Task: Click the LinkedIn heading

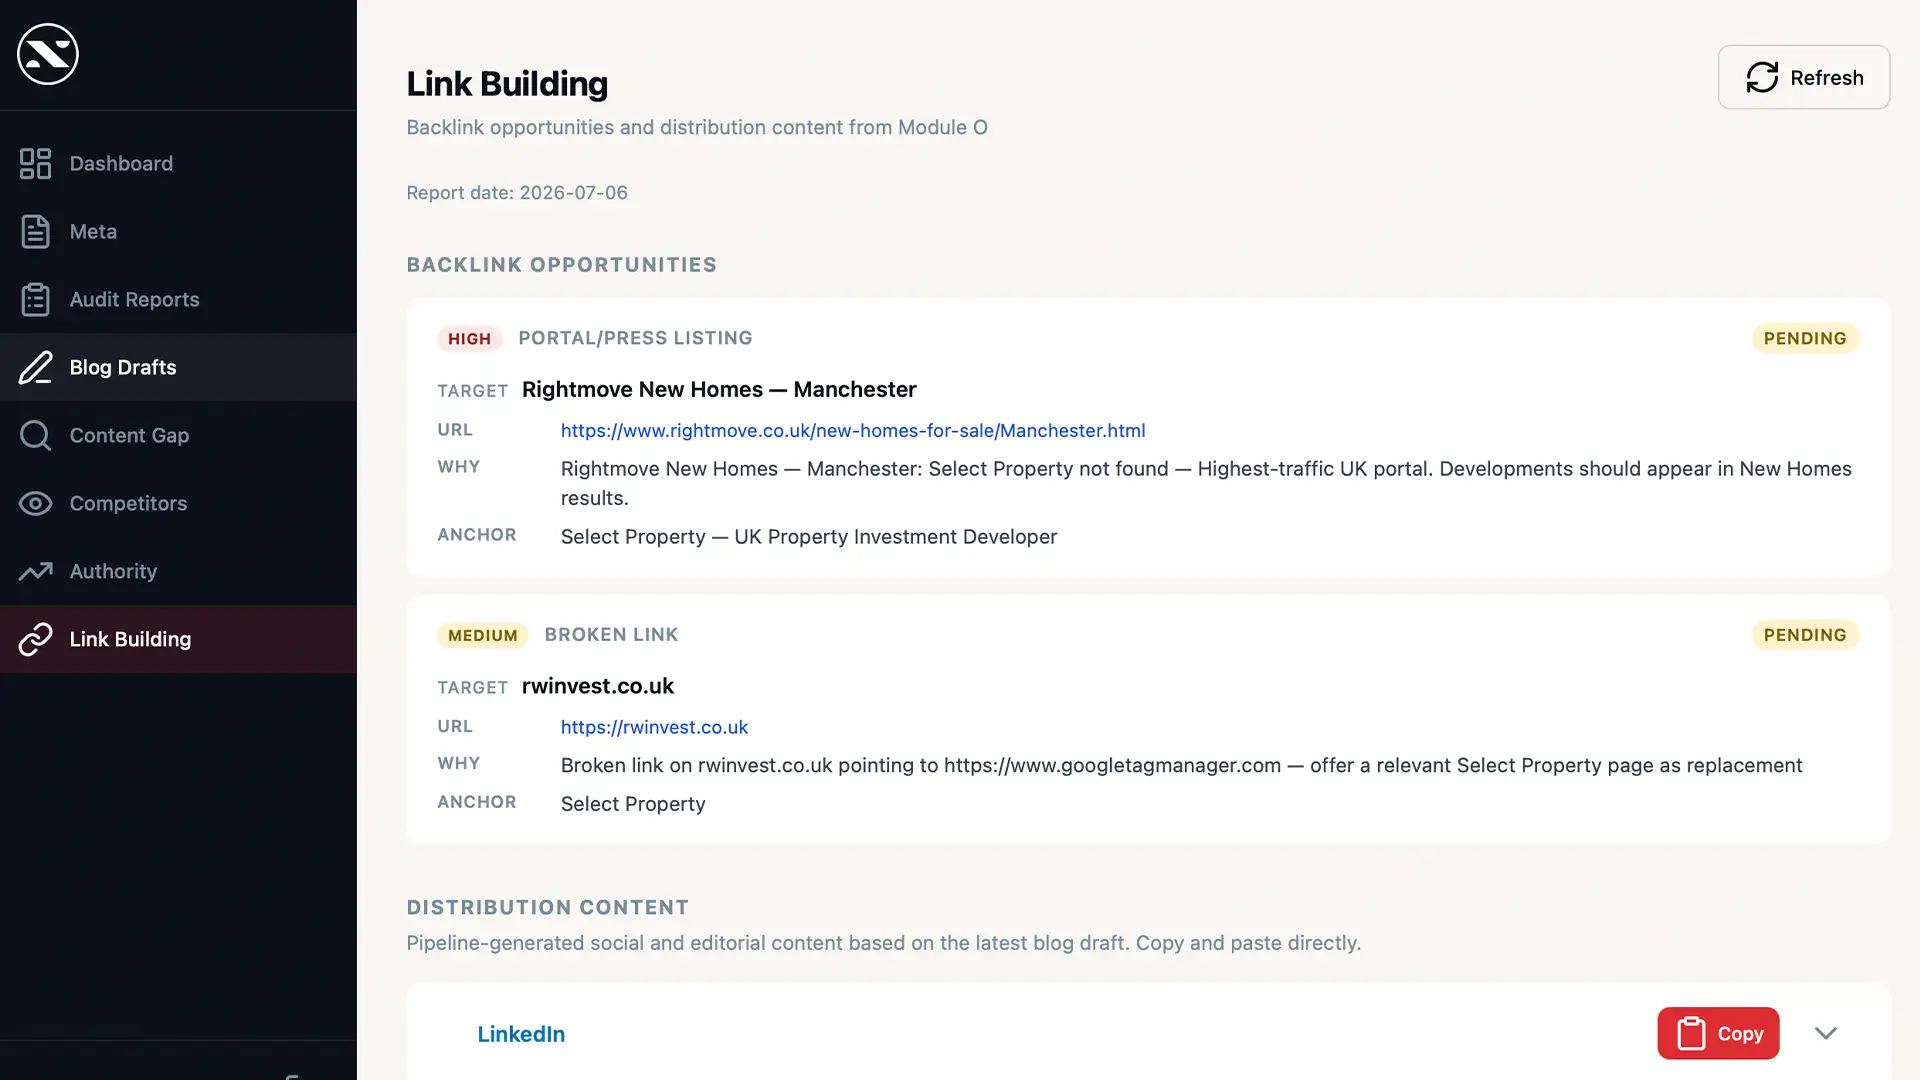Action: click(521, 1034)
